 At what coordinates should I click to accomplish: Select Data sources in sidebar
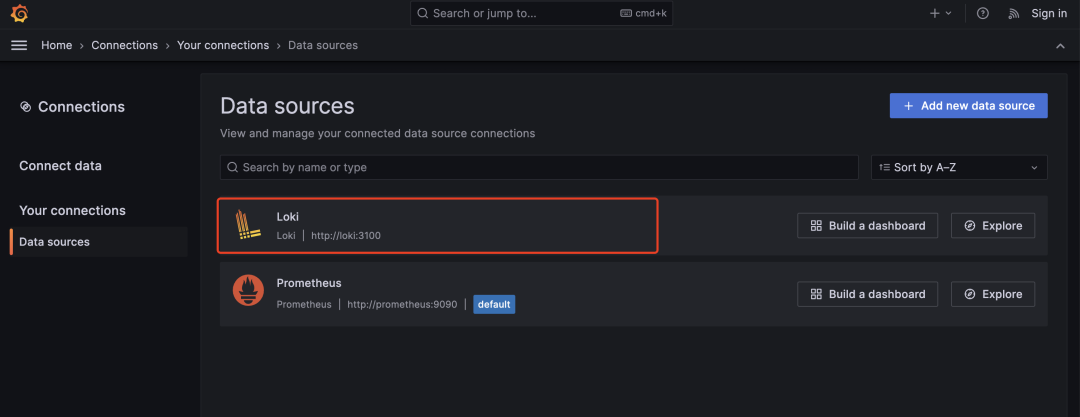(x=55, y=242)
